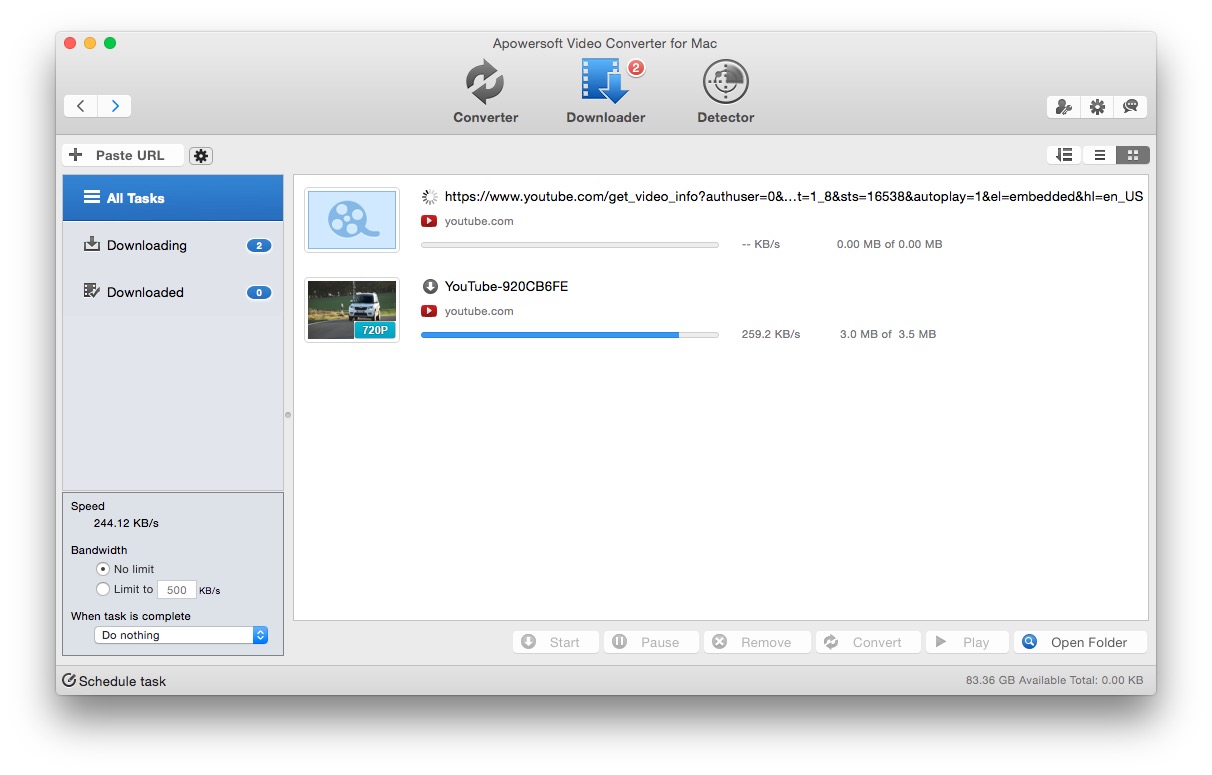Click the 720P car video thumbnail
Screen dimensions: 1212x775
tap(352, 310)
